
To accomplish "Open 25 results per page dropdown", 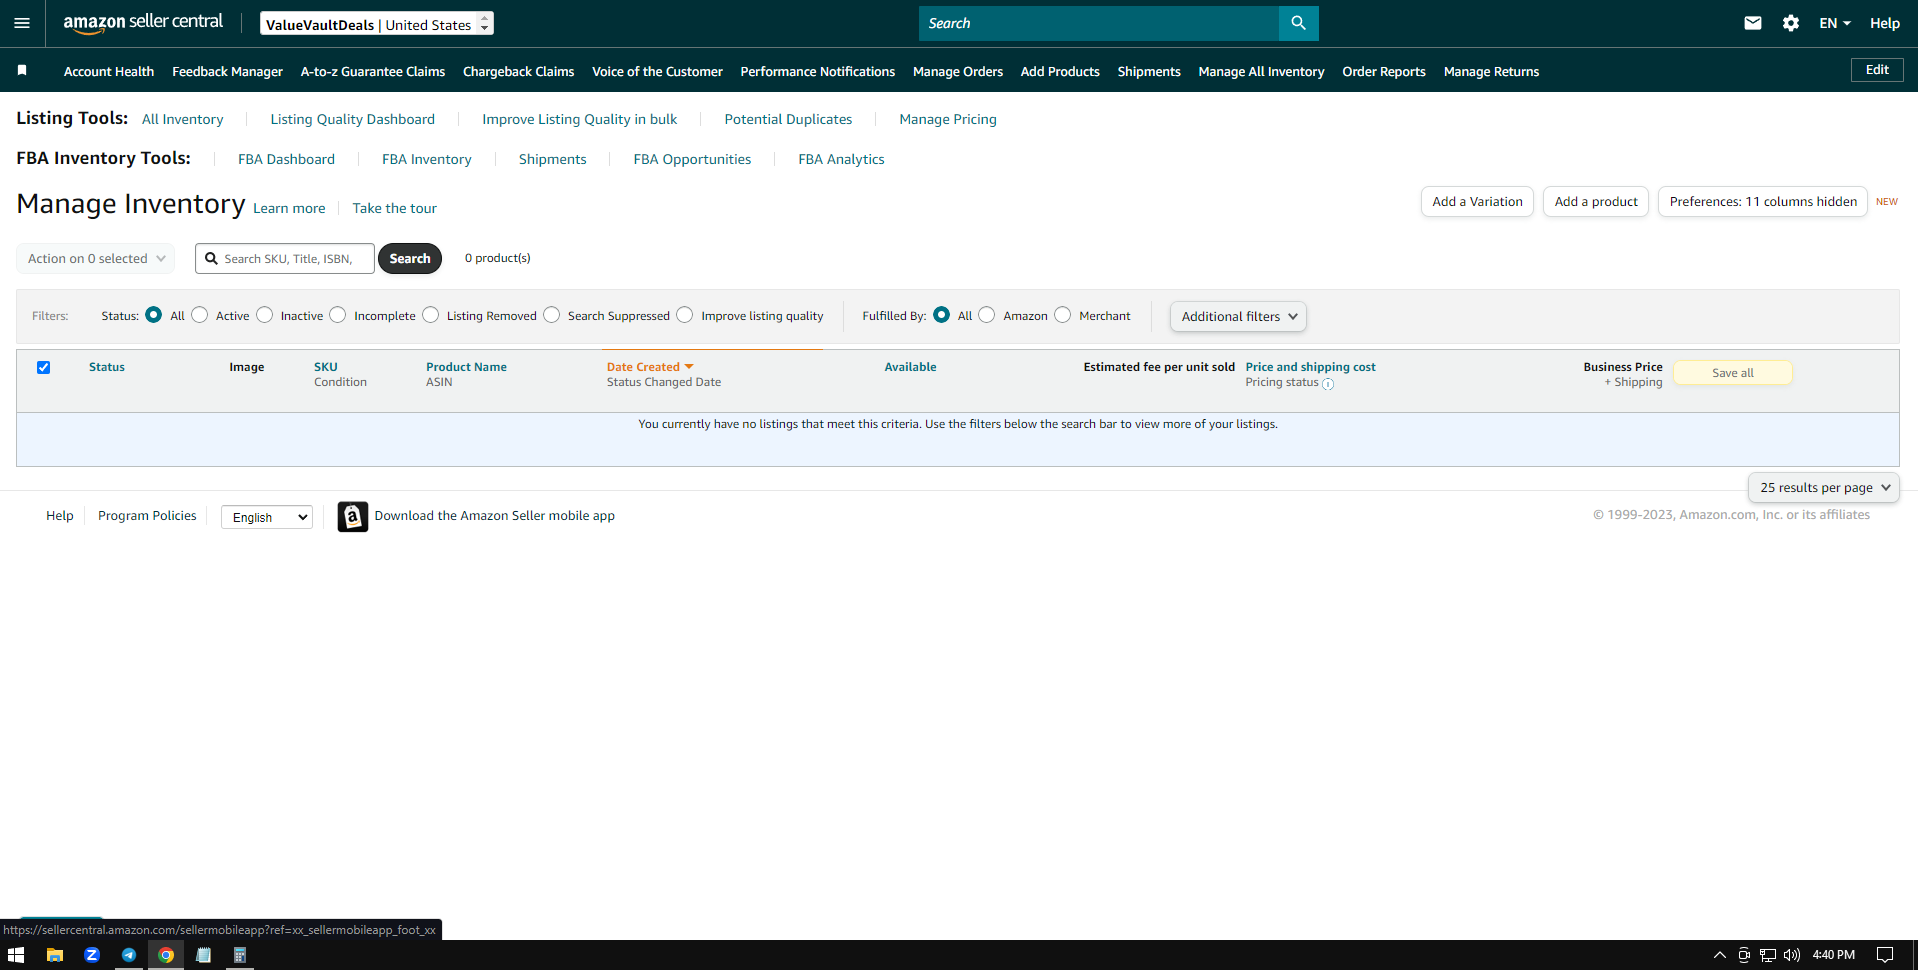I will [x=1824, y=488].
